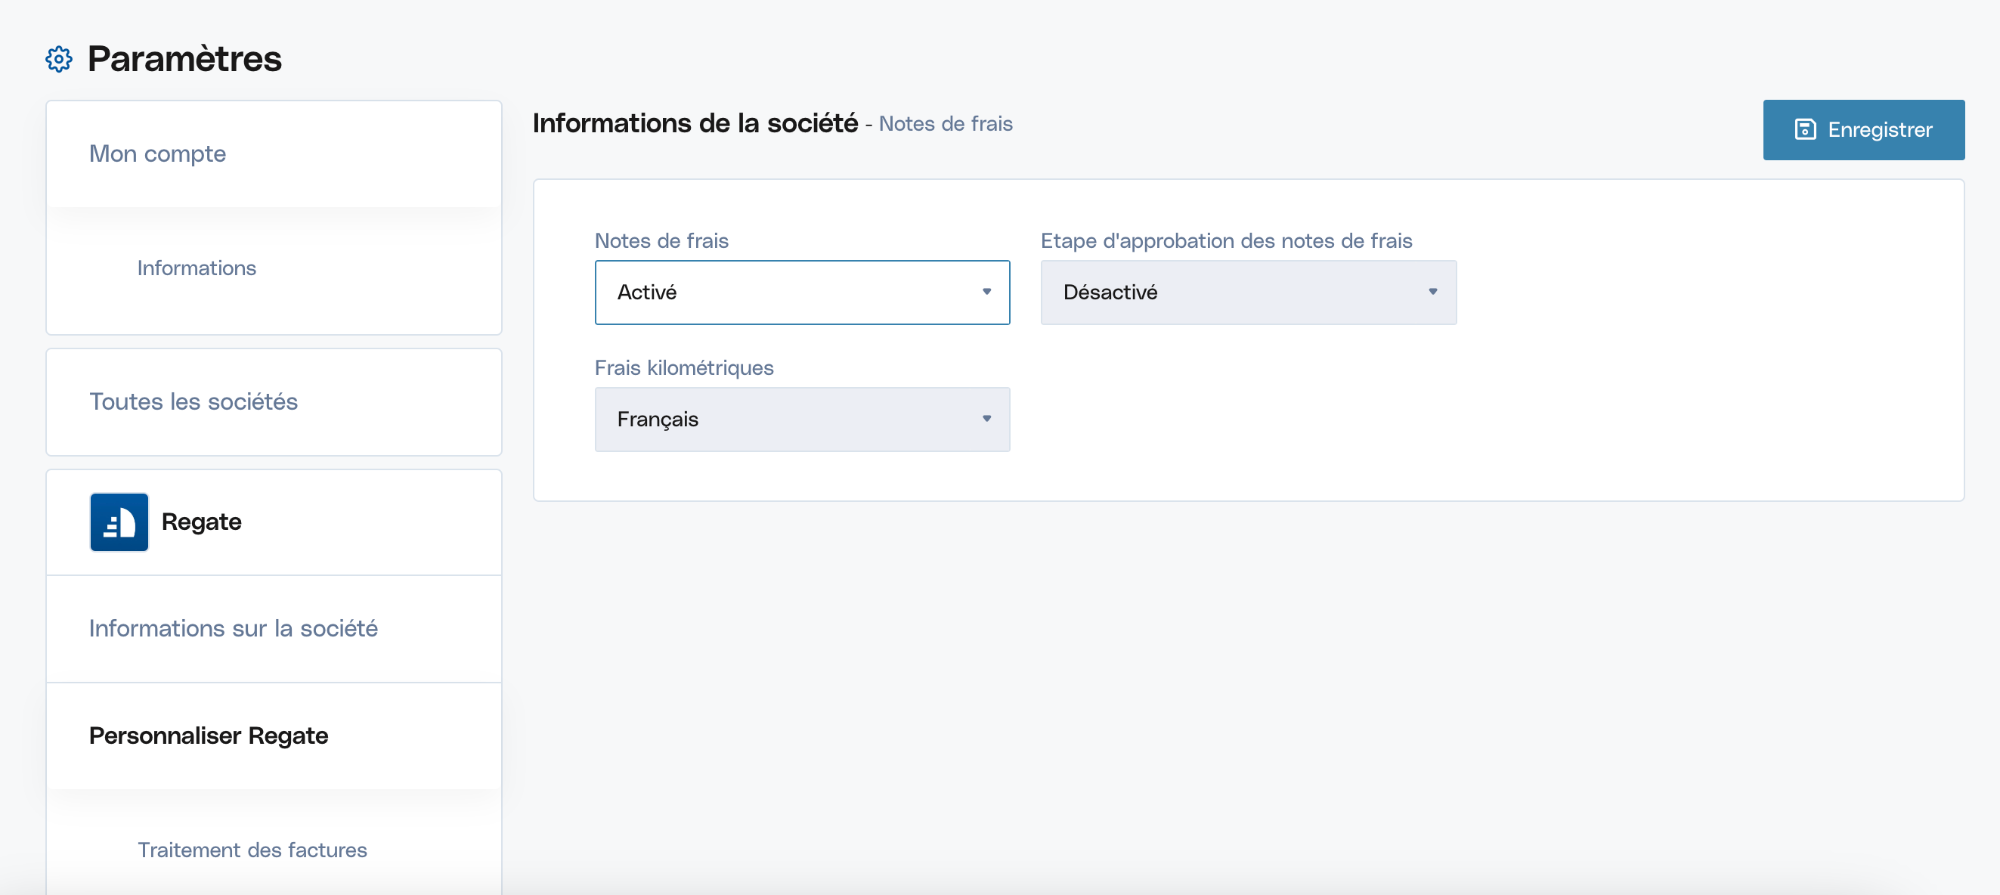This screenshot has height=895, width=2000.
Task: Open the Mon compte section
Action: [274, 154]
